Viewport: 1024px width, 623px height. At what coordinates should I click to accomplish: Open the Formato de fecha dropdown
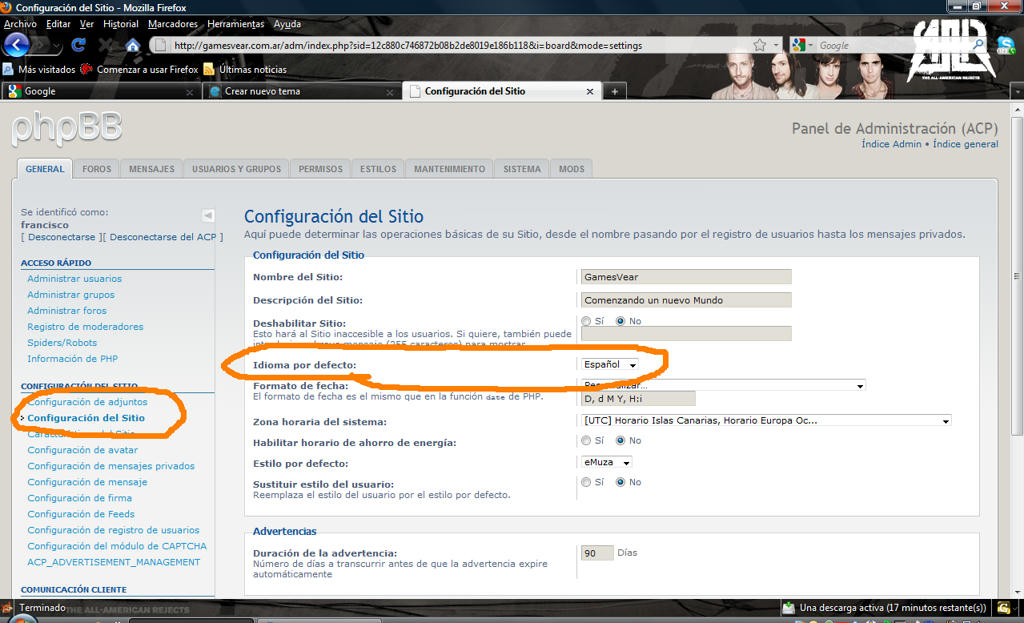coord(723,385)
